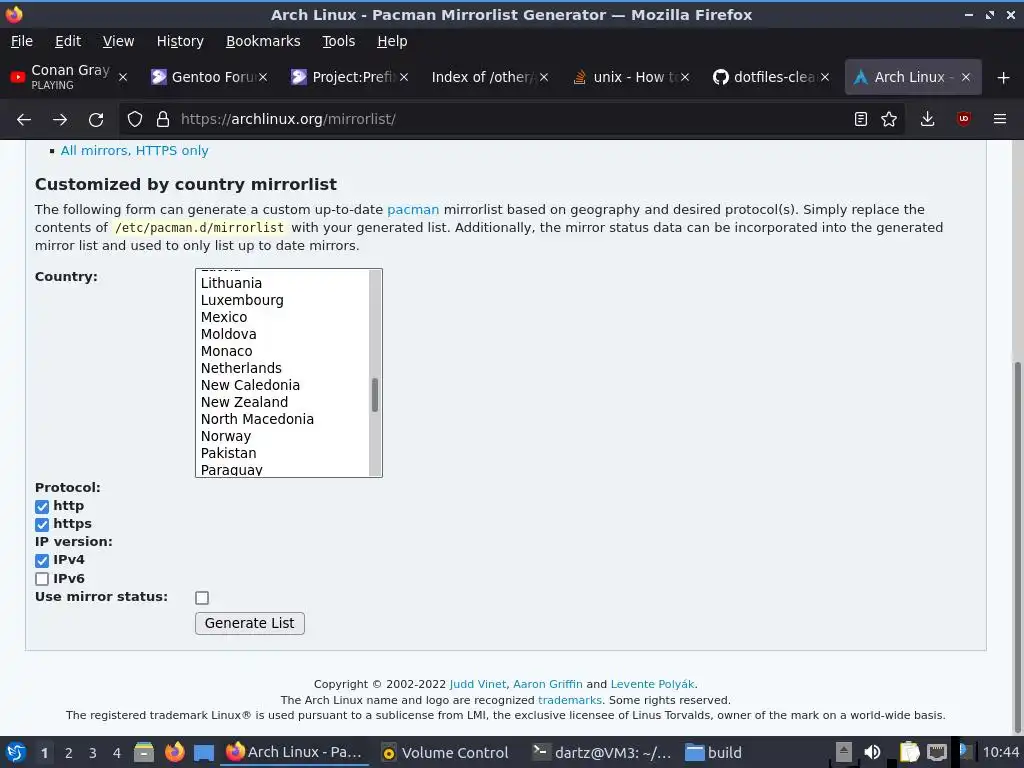Viewport: 1024px width, 768px height.
Task: Open the pacman link in the description
Action: click(413, 210)
